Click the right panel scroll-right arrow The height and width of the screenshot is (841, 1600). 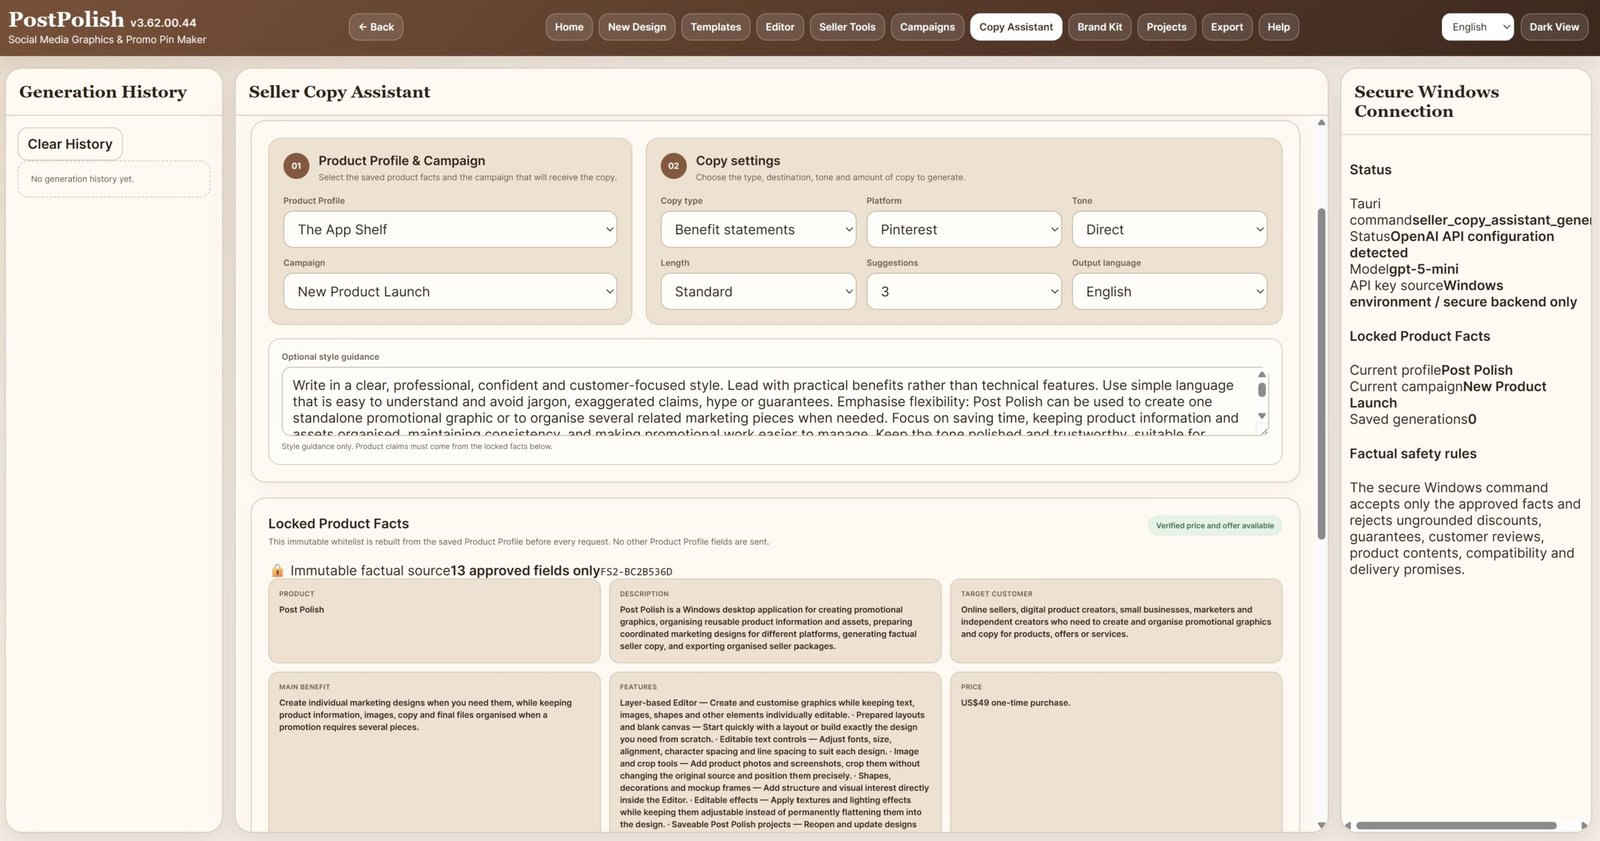tap(1584, 825)
